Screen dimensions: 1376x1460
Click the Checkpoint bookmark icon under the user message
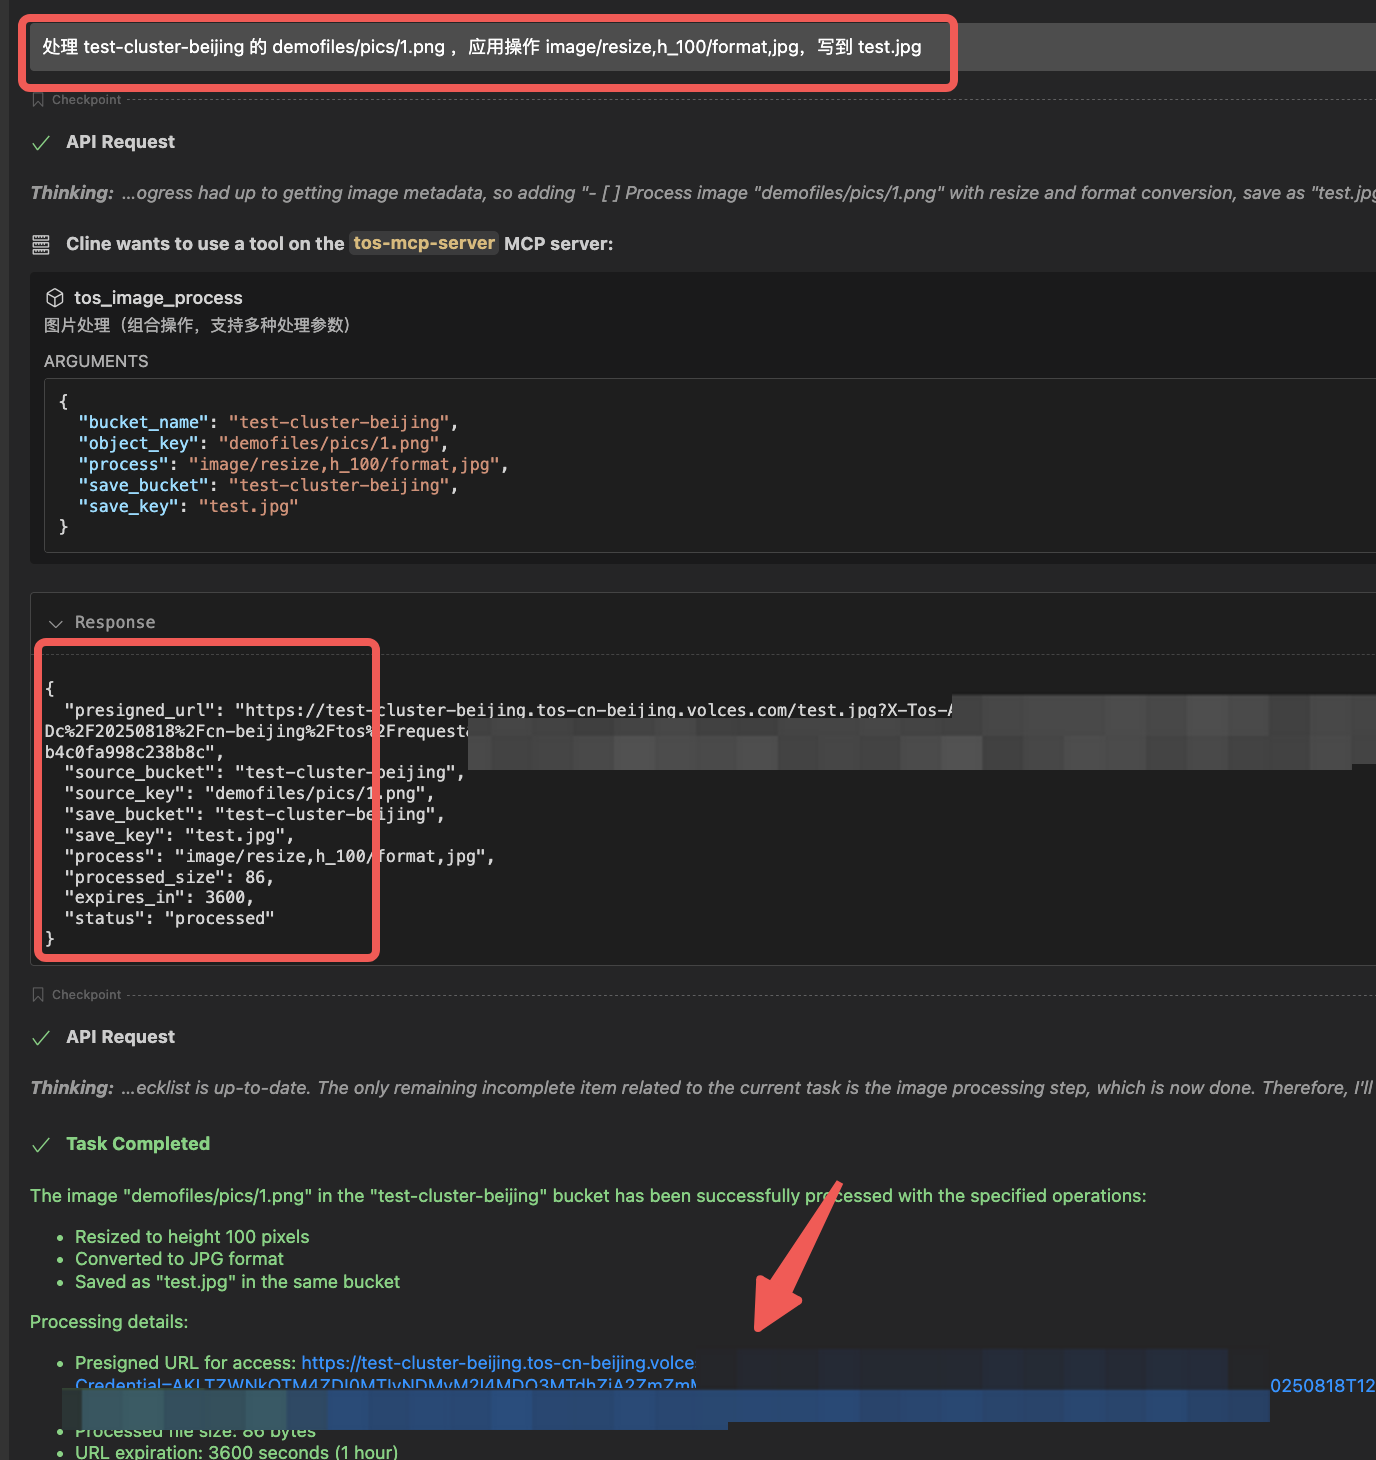point(38,100)
